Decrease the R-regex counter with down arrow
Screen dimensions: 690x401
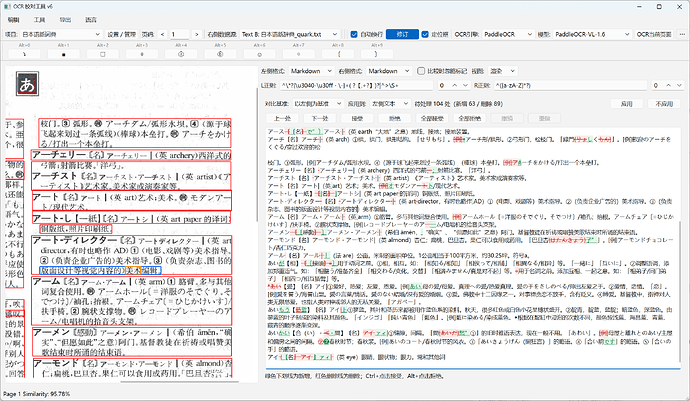(679, 85)
